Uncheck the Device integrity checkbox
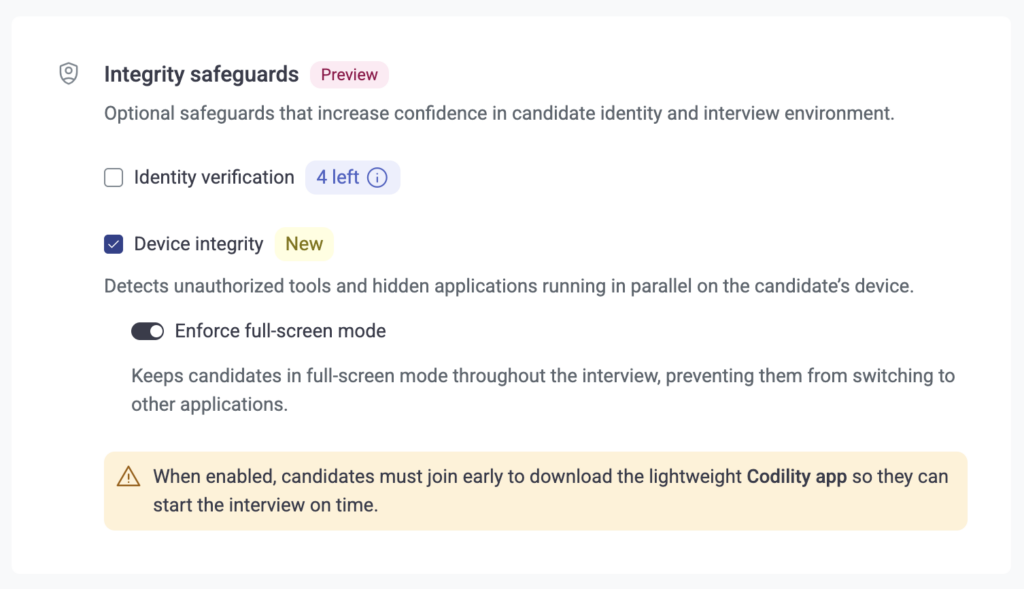 coord(114,244)
